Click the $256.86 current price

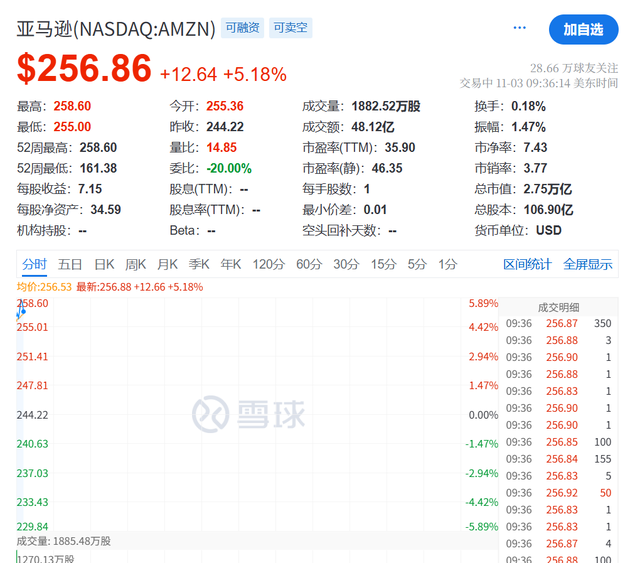coord(84,68)
